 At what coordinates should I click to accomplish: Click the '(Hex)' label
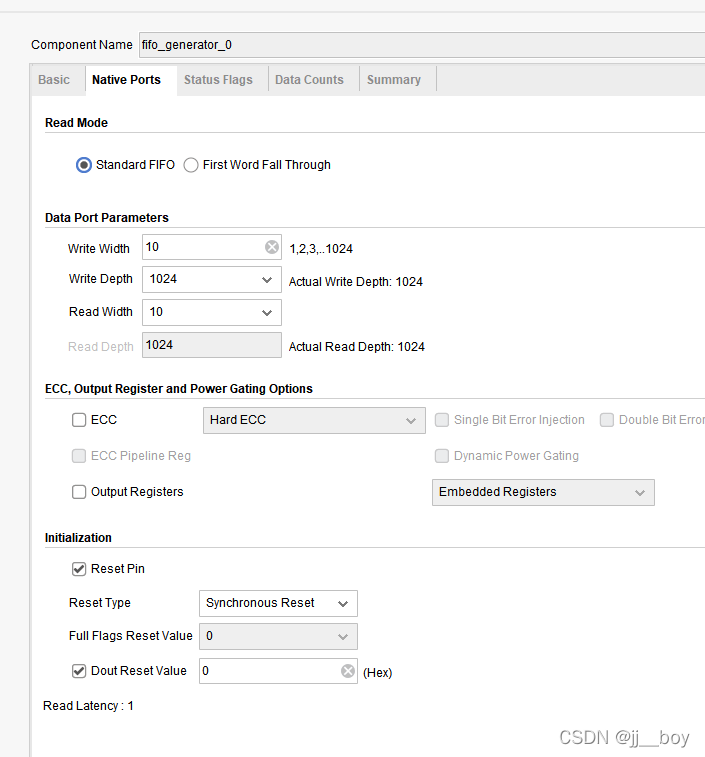click(378, 673)
